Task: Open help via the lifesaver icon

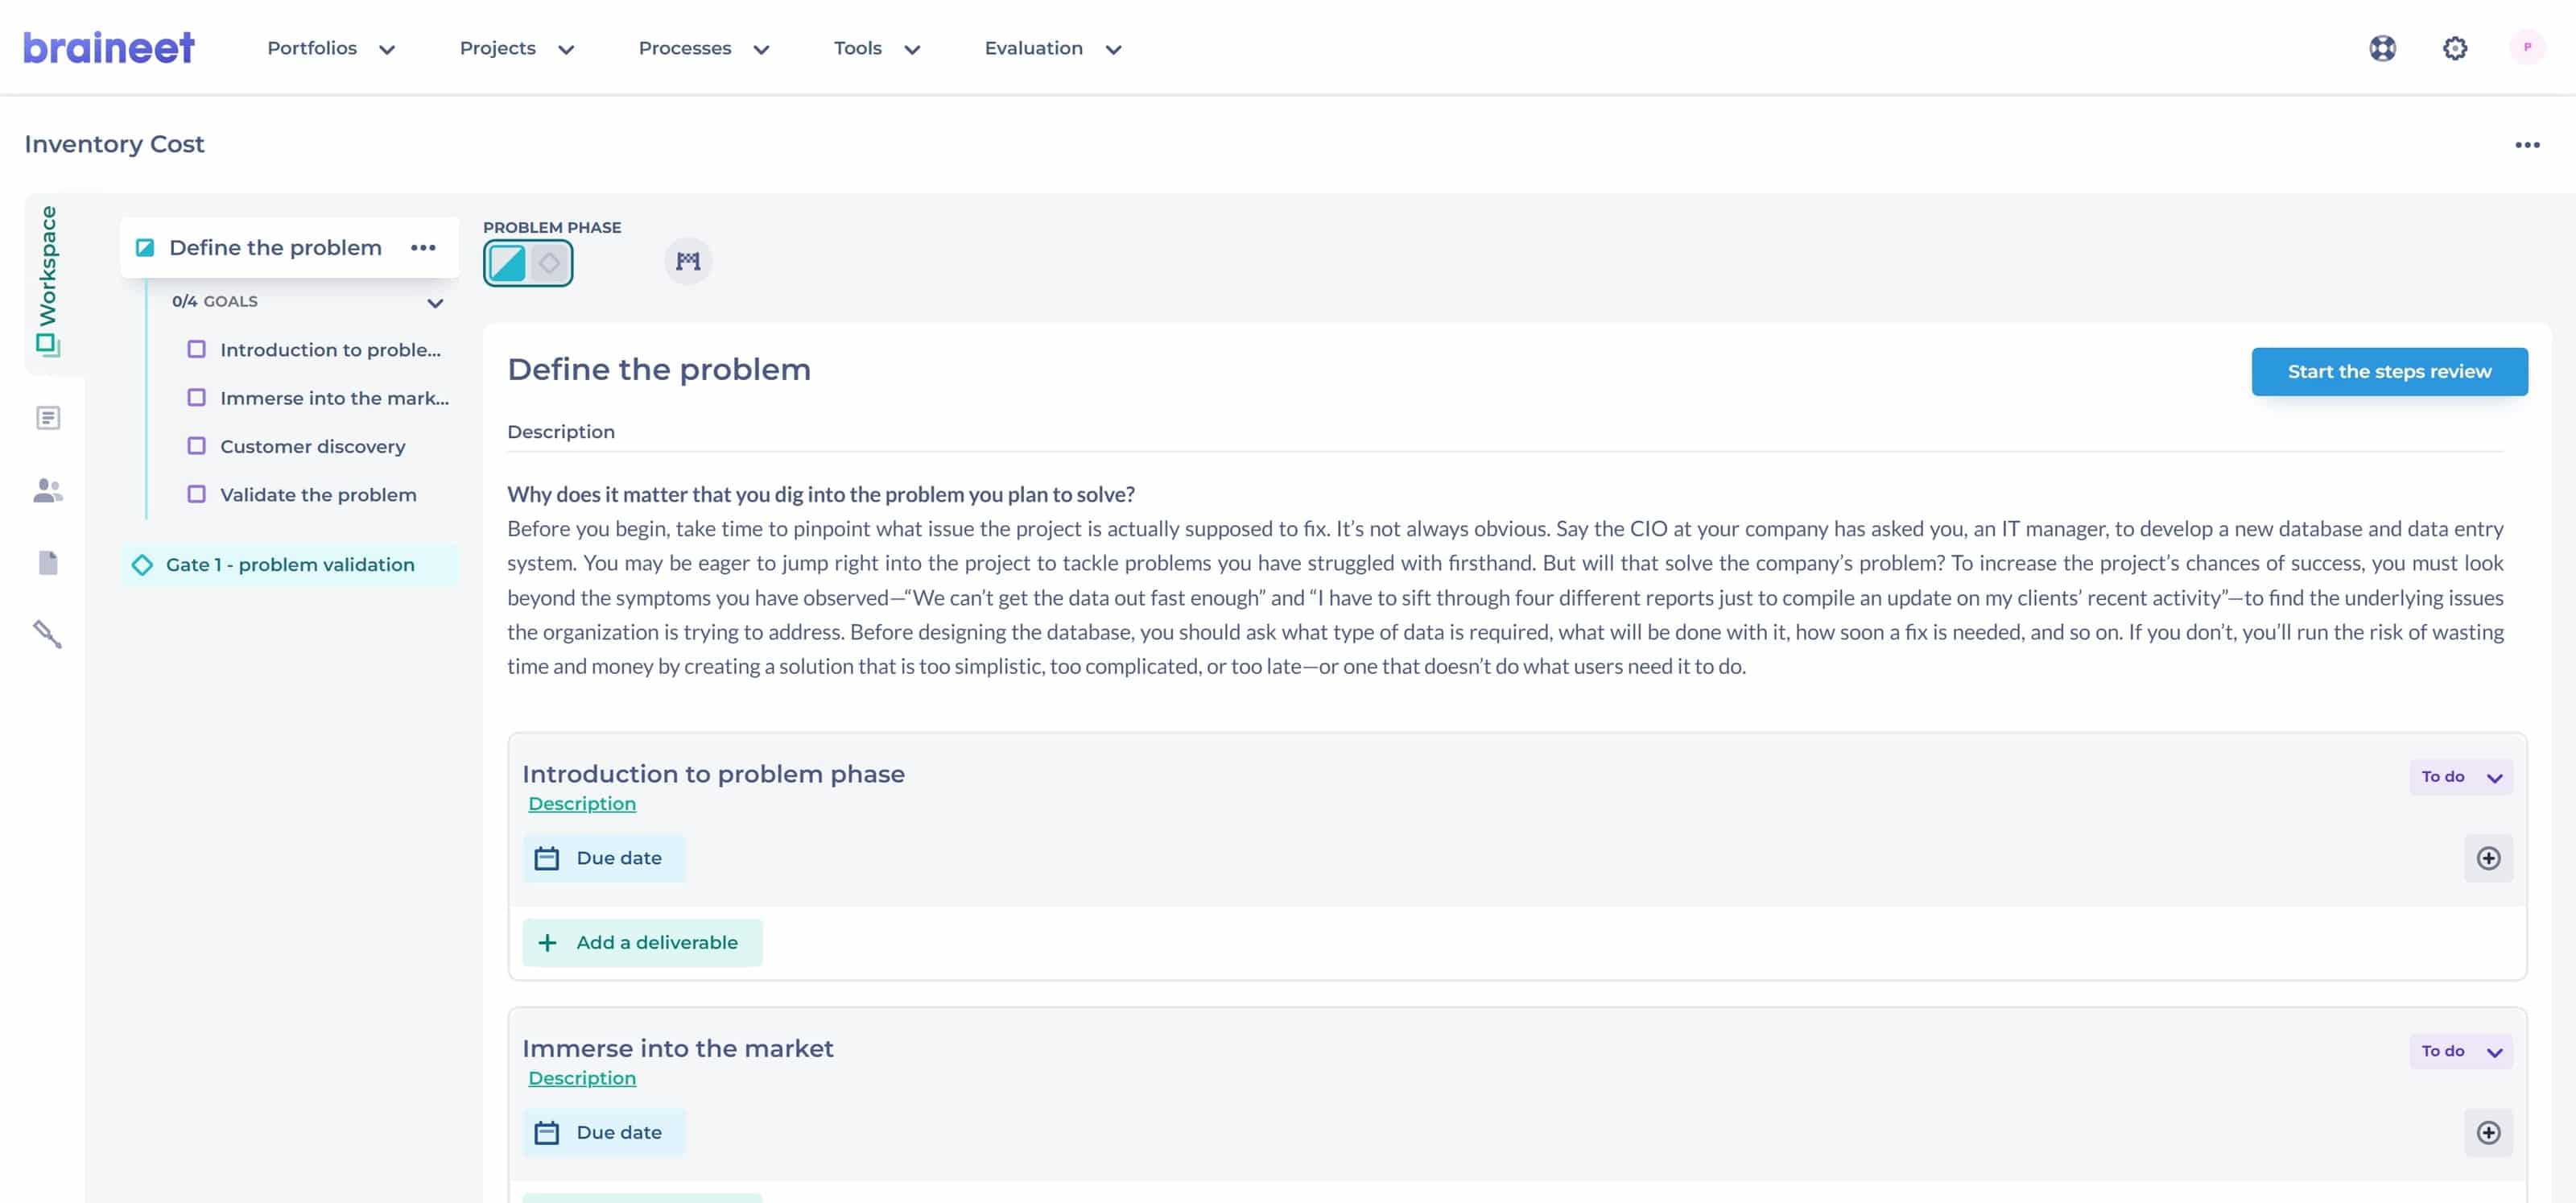Action: 2383,47
